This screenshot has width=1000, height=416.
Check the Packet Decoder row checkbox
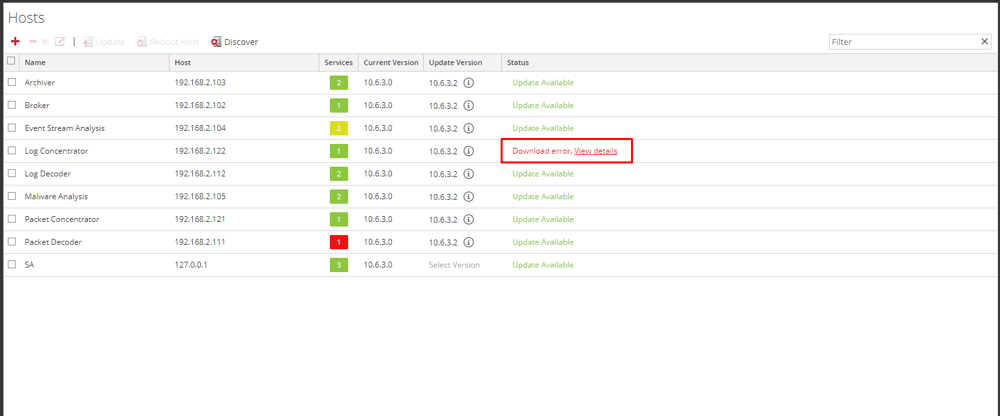[x=11, y=242]
